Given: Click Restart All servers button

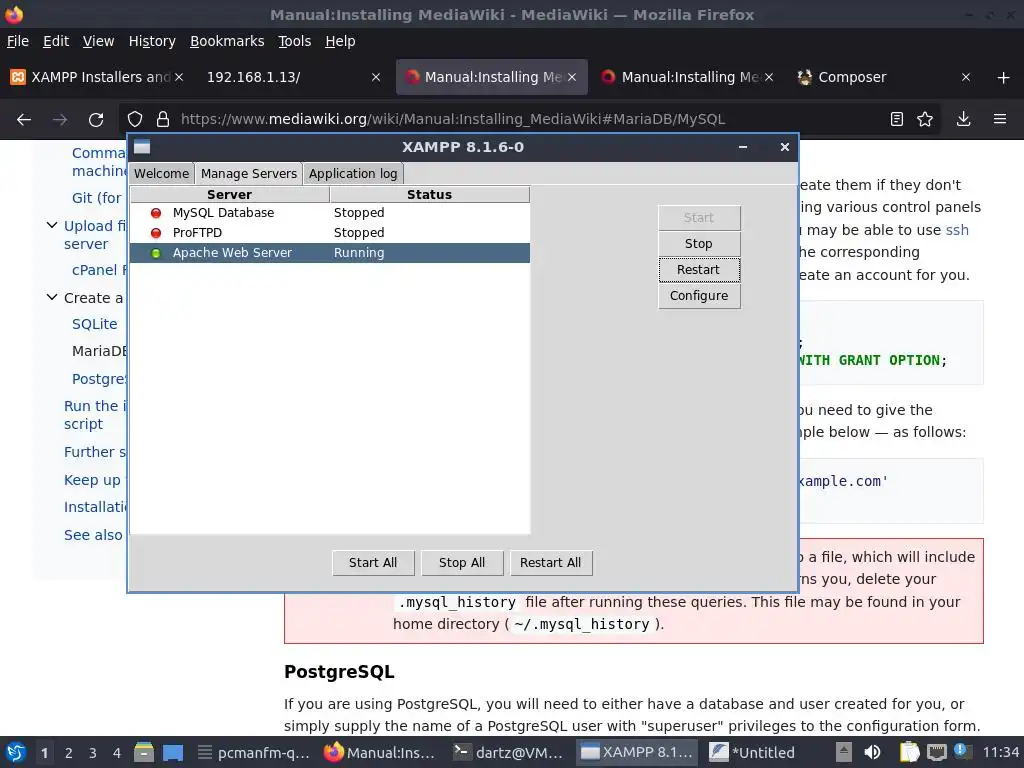Looking at the screenshot, I should click(551, 563).
